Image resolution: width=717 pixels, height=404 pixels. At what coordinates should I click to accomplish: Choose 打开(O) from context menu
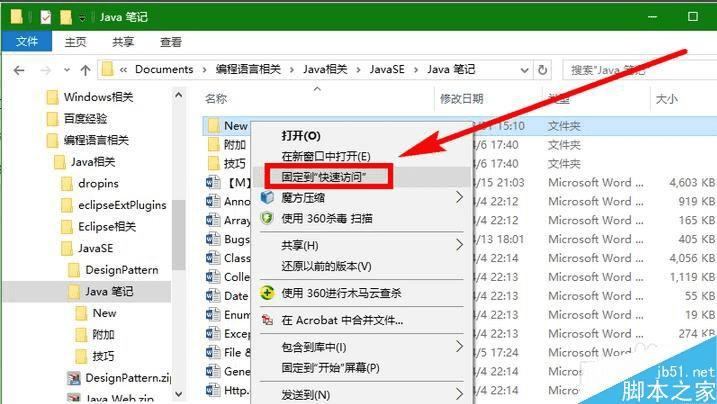click(301, 136)
